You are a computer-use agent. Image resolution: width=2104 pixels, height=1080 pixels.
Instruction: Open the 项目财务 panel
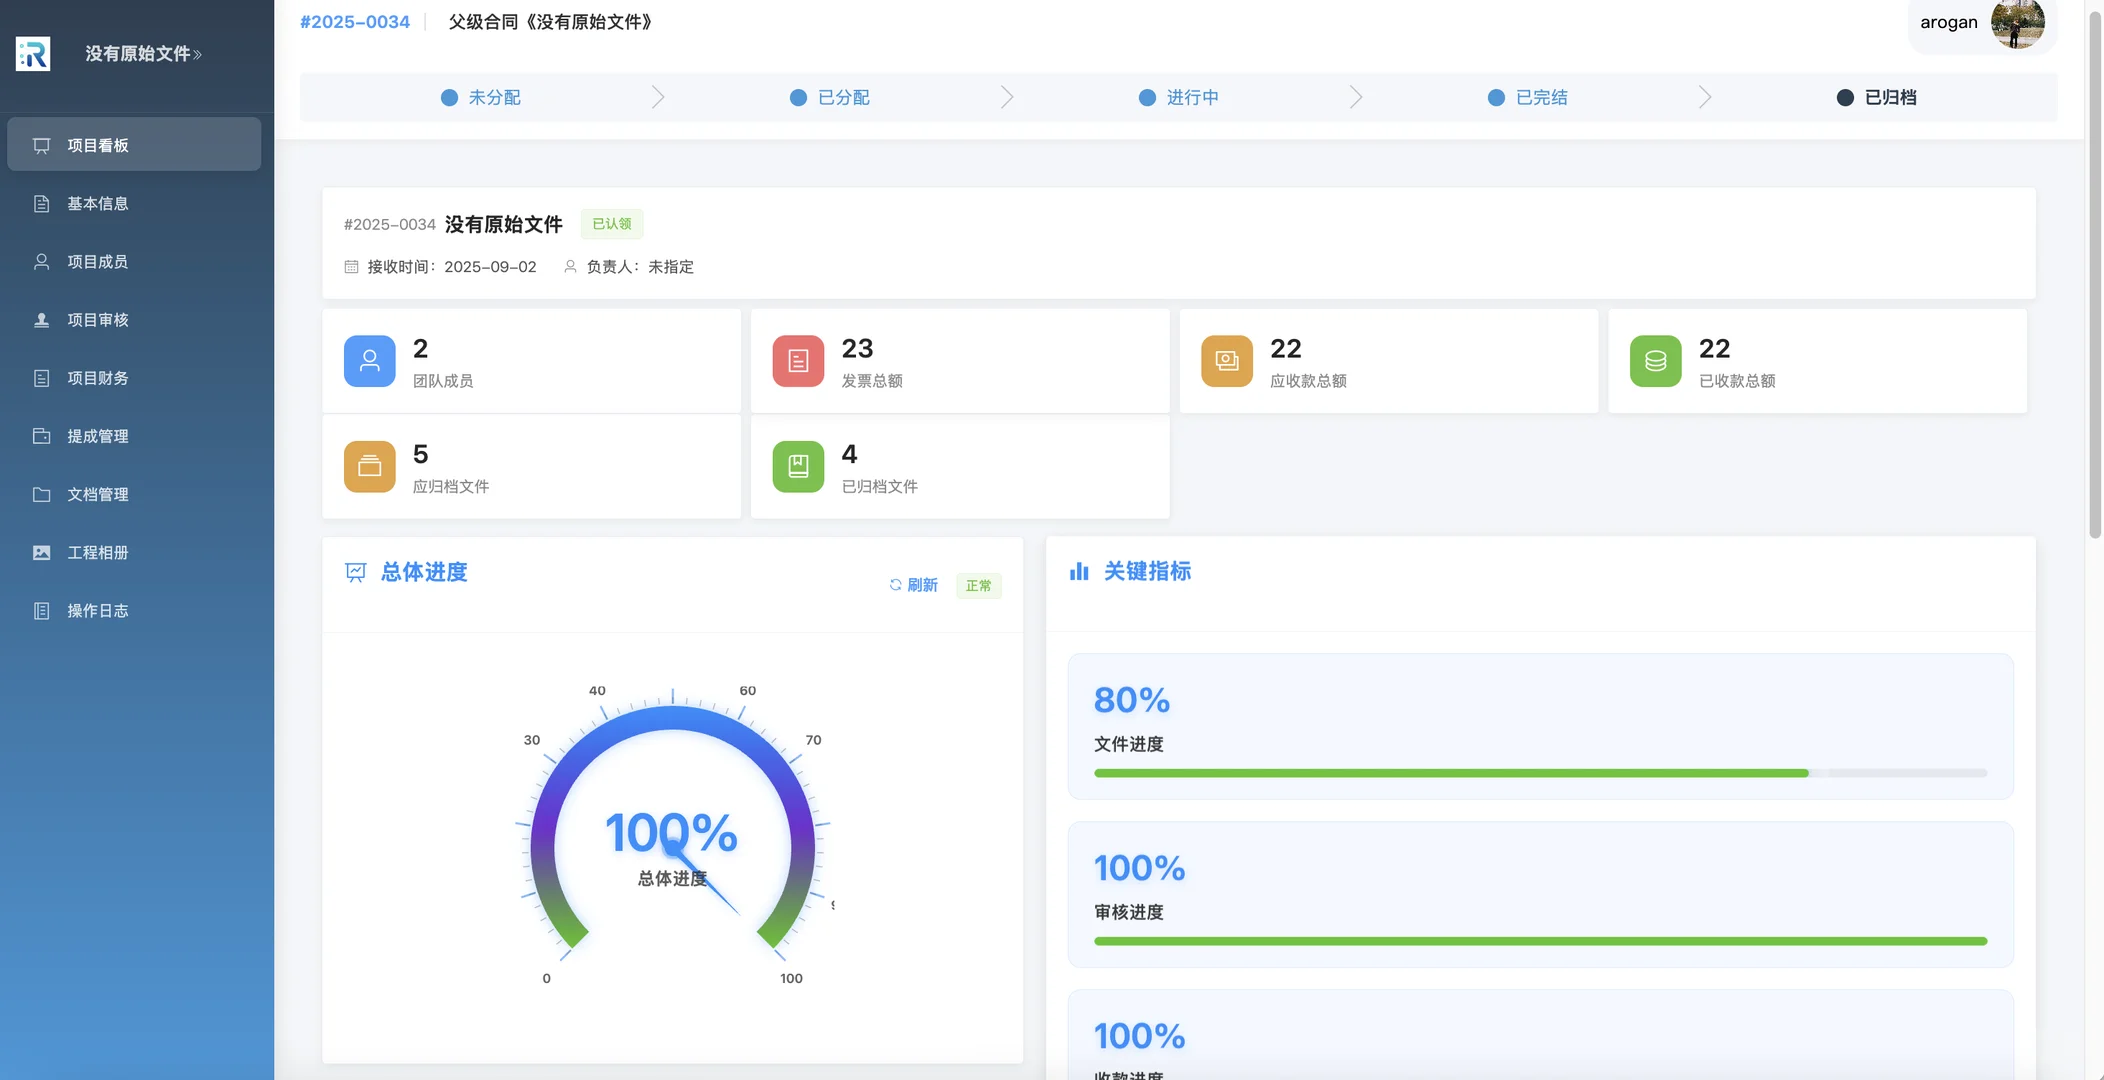pos(99,378)
